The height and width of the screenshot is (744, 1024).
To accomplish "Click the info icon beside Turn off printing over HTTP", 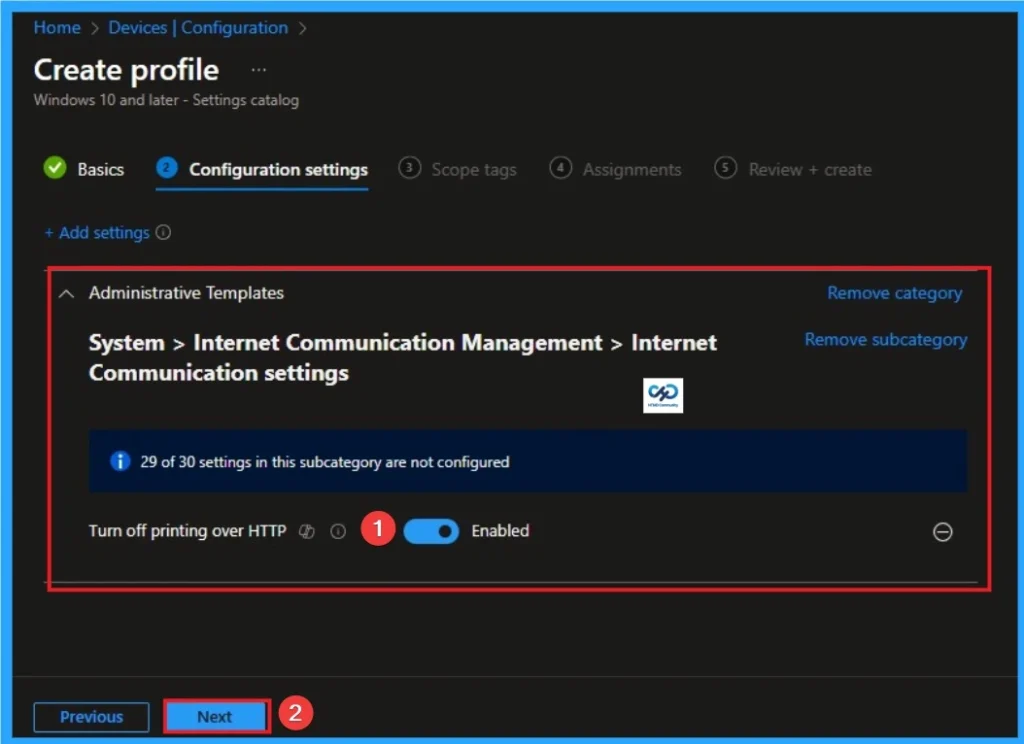I will point(338,531).
